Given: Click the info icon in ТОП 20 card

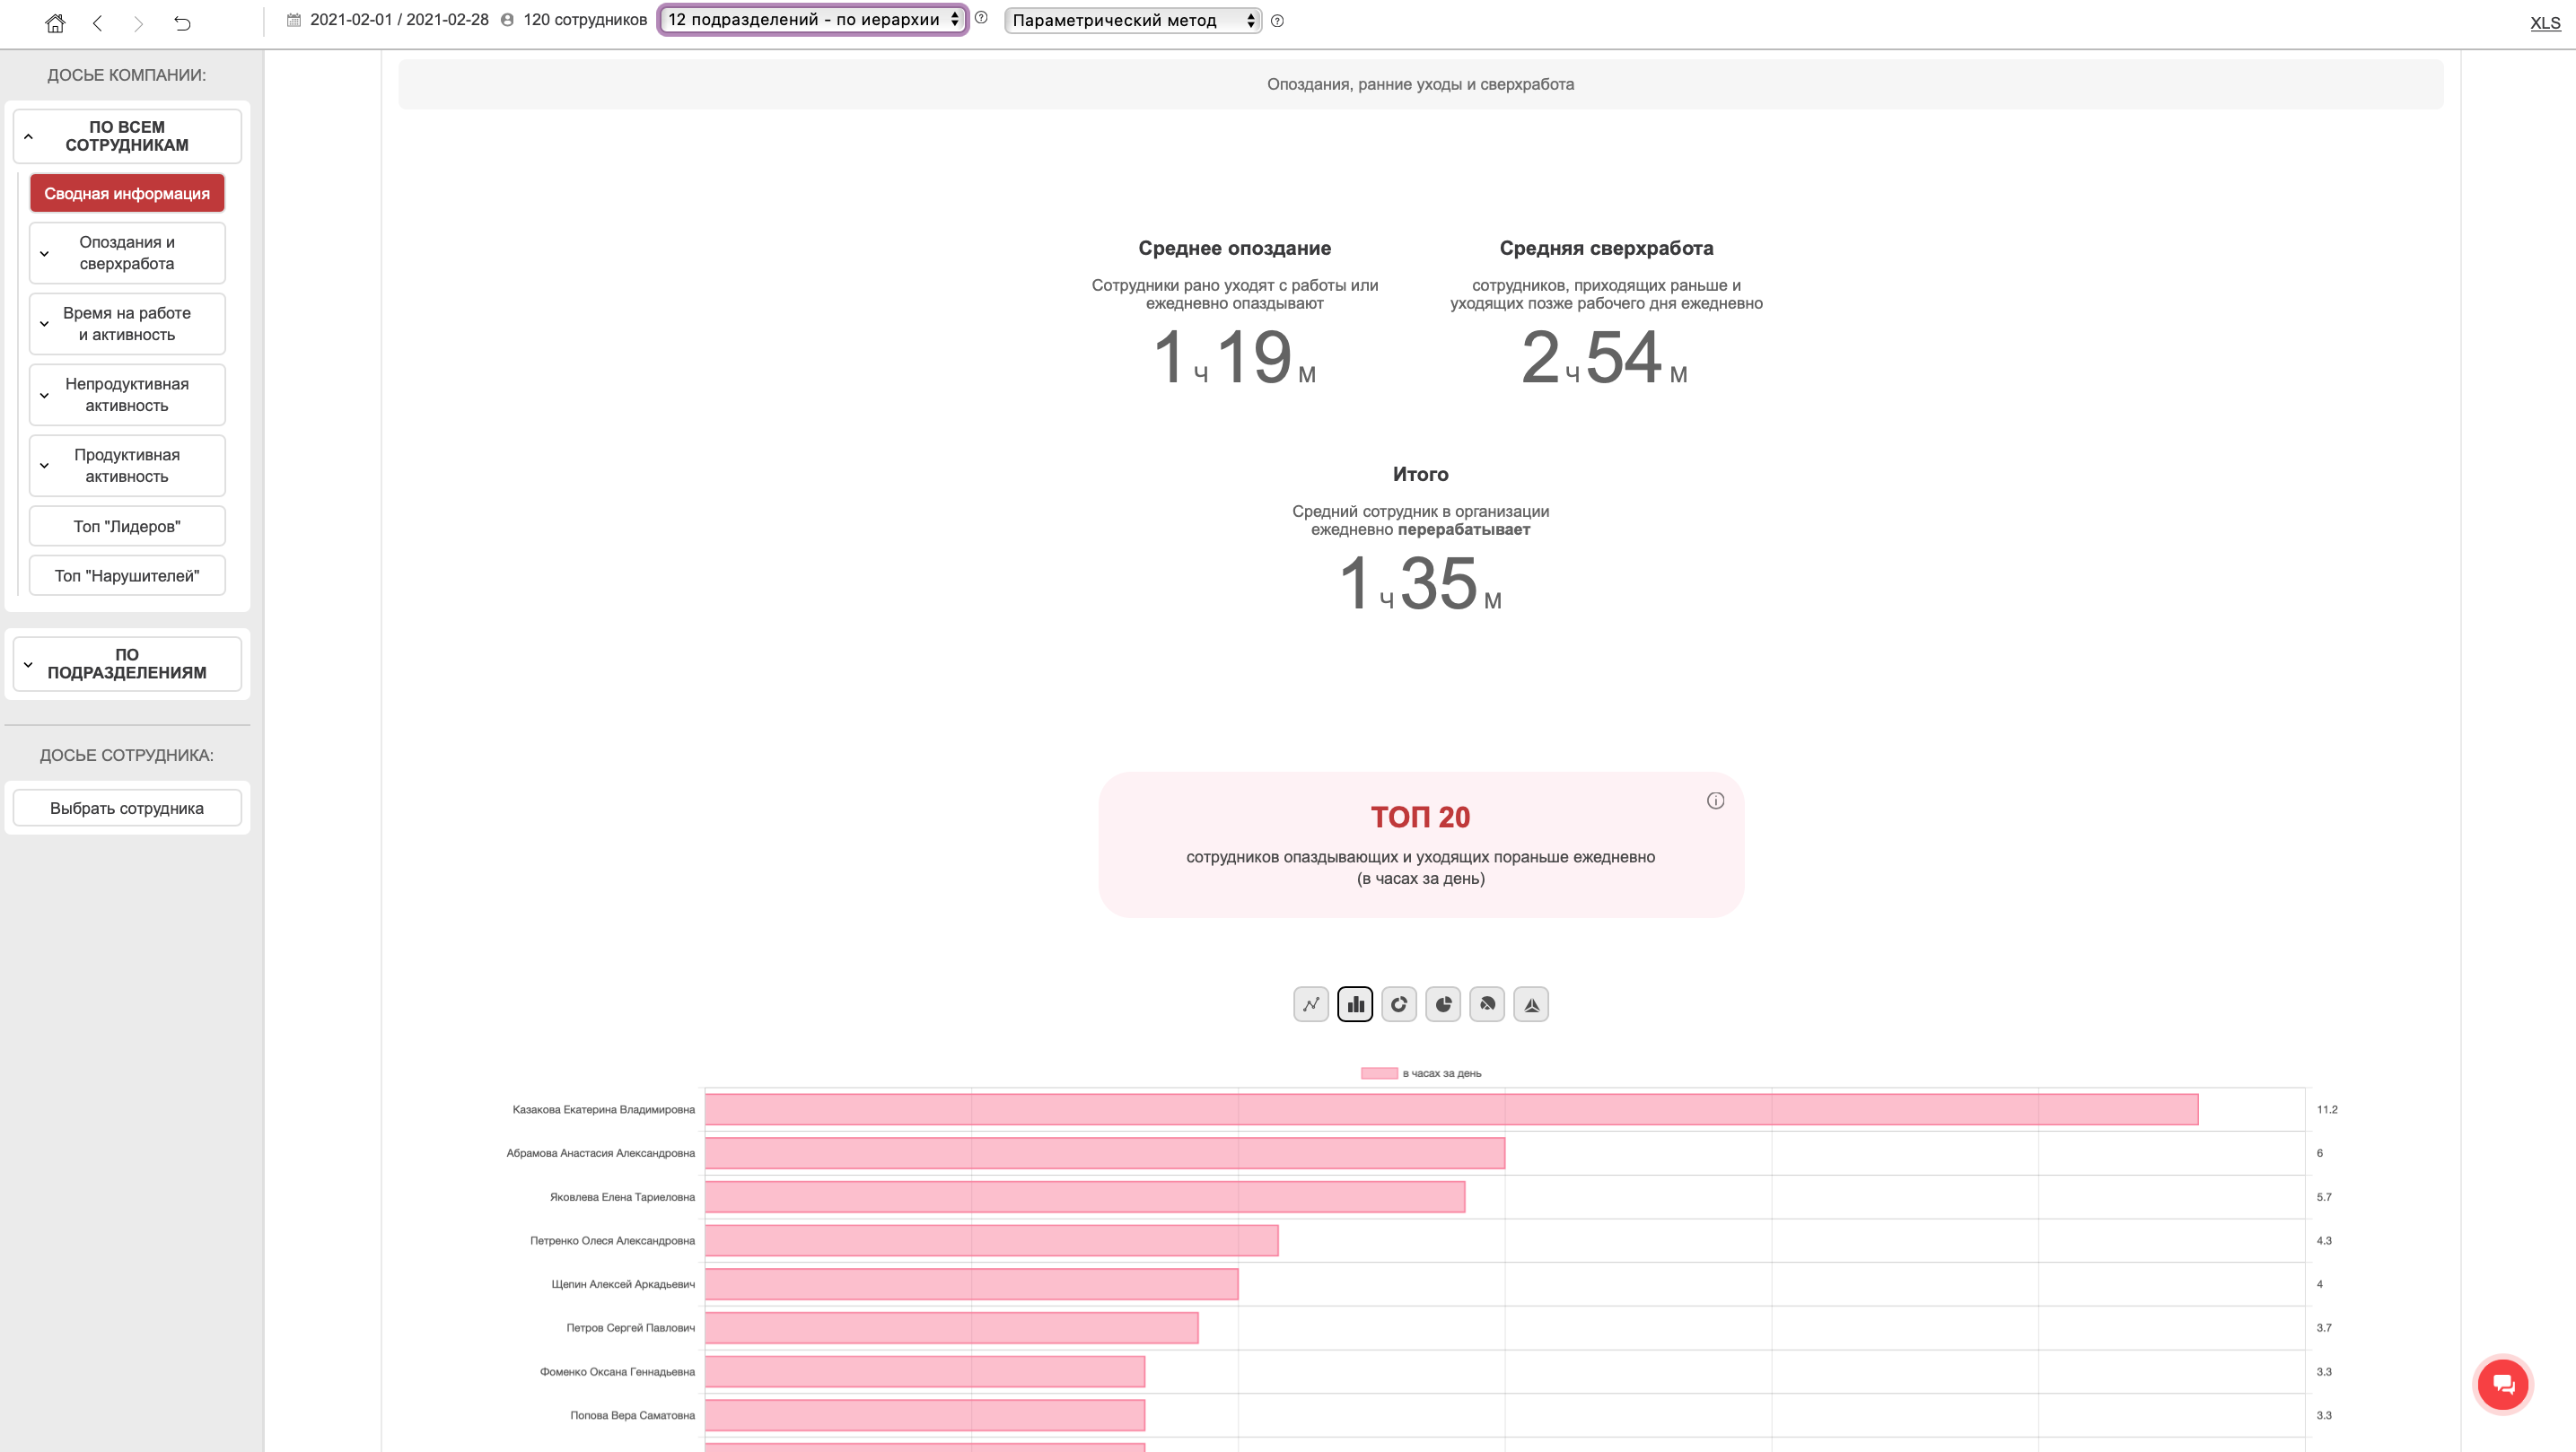Looking at the screenshot, I should (x=1715, y=800).
